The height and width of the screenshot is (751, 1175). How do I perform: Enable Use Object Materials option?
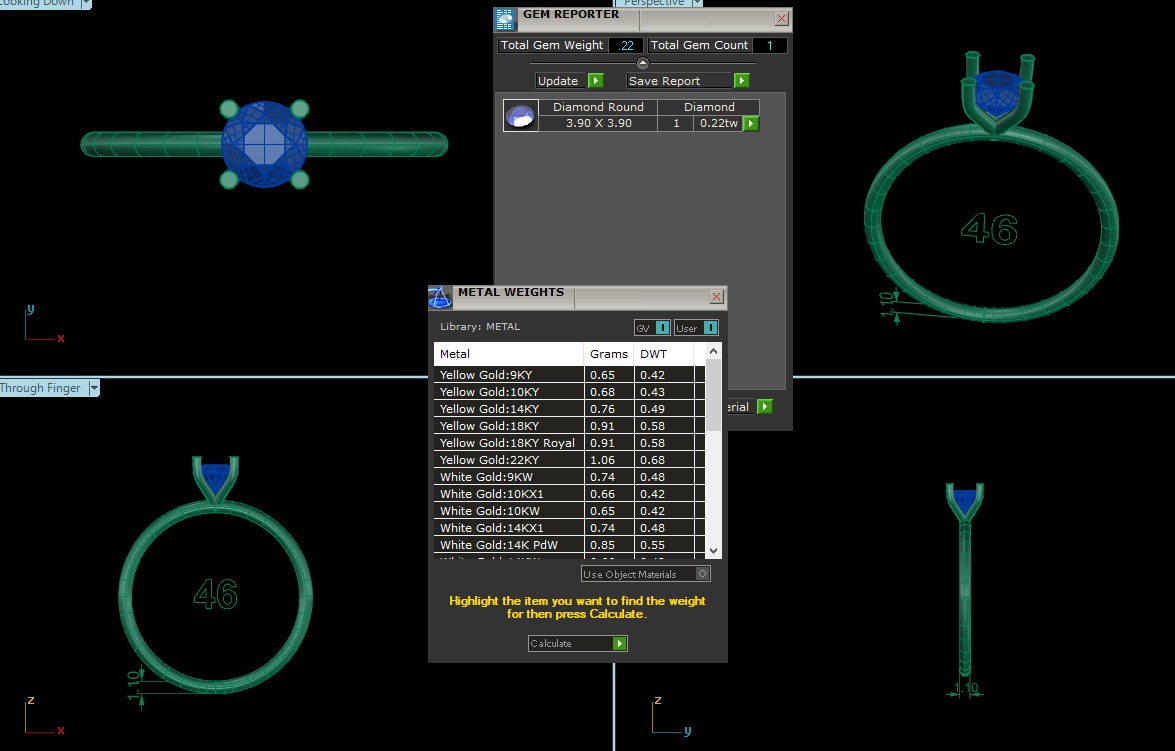[x=703, y=574]
